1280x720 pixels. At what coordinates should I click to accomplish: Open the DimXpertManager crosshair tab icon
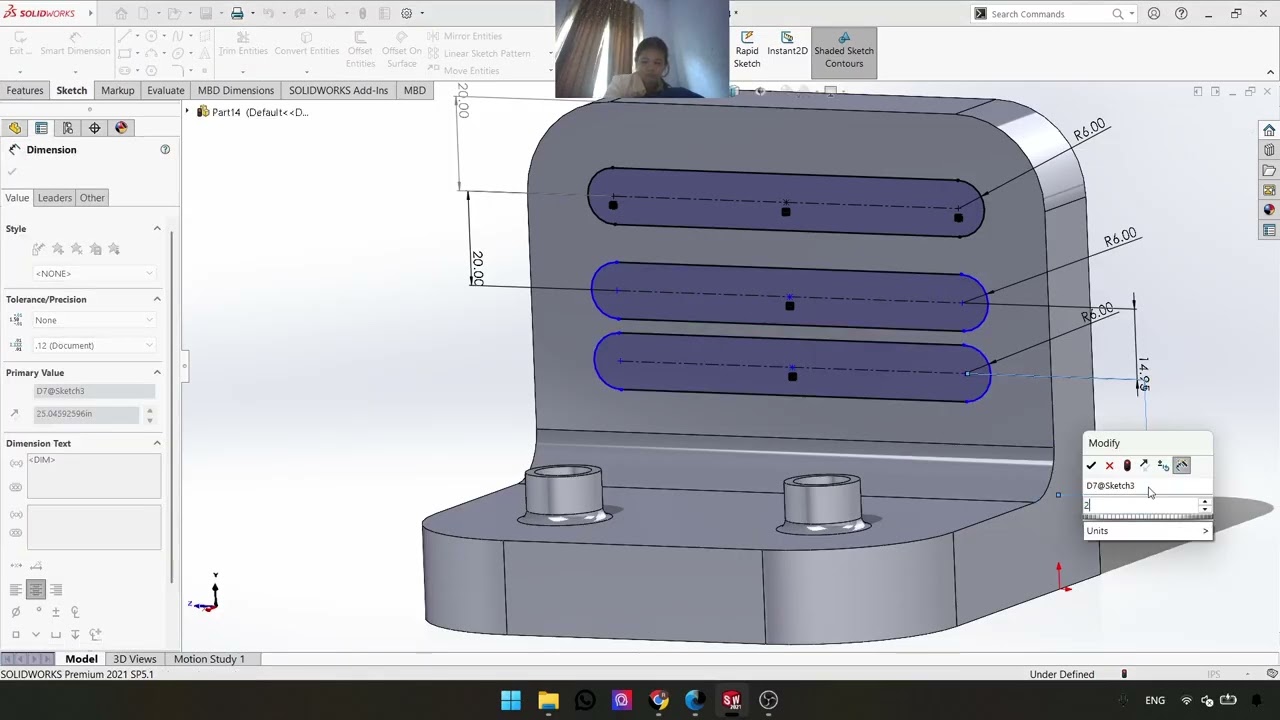[95, 128]
